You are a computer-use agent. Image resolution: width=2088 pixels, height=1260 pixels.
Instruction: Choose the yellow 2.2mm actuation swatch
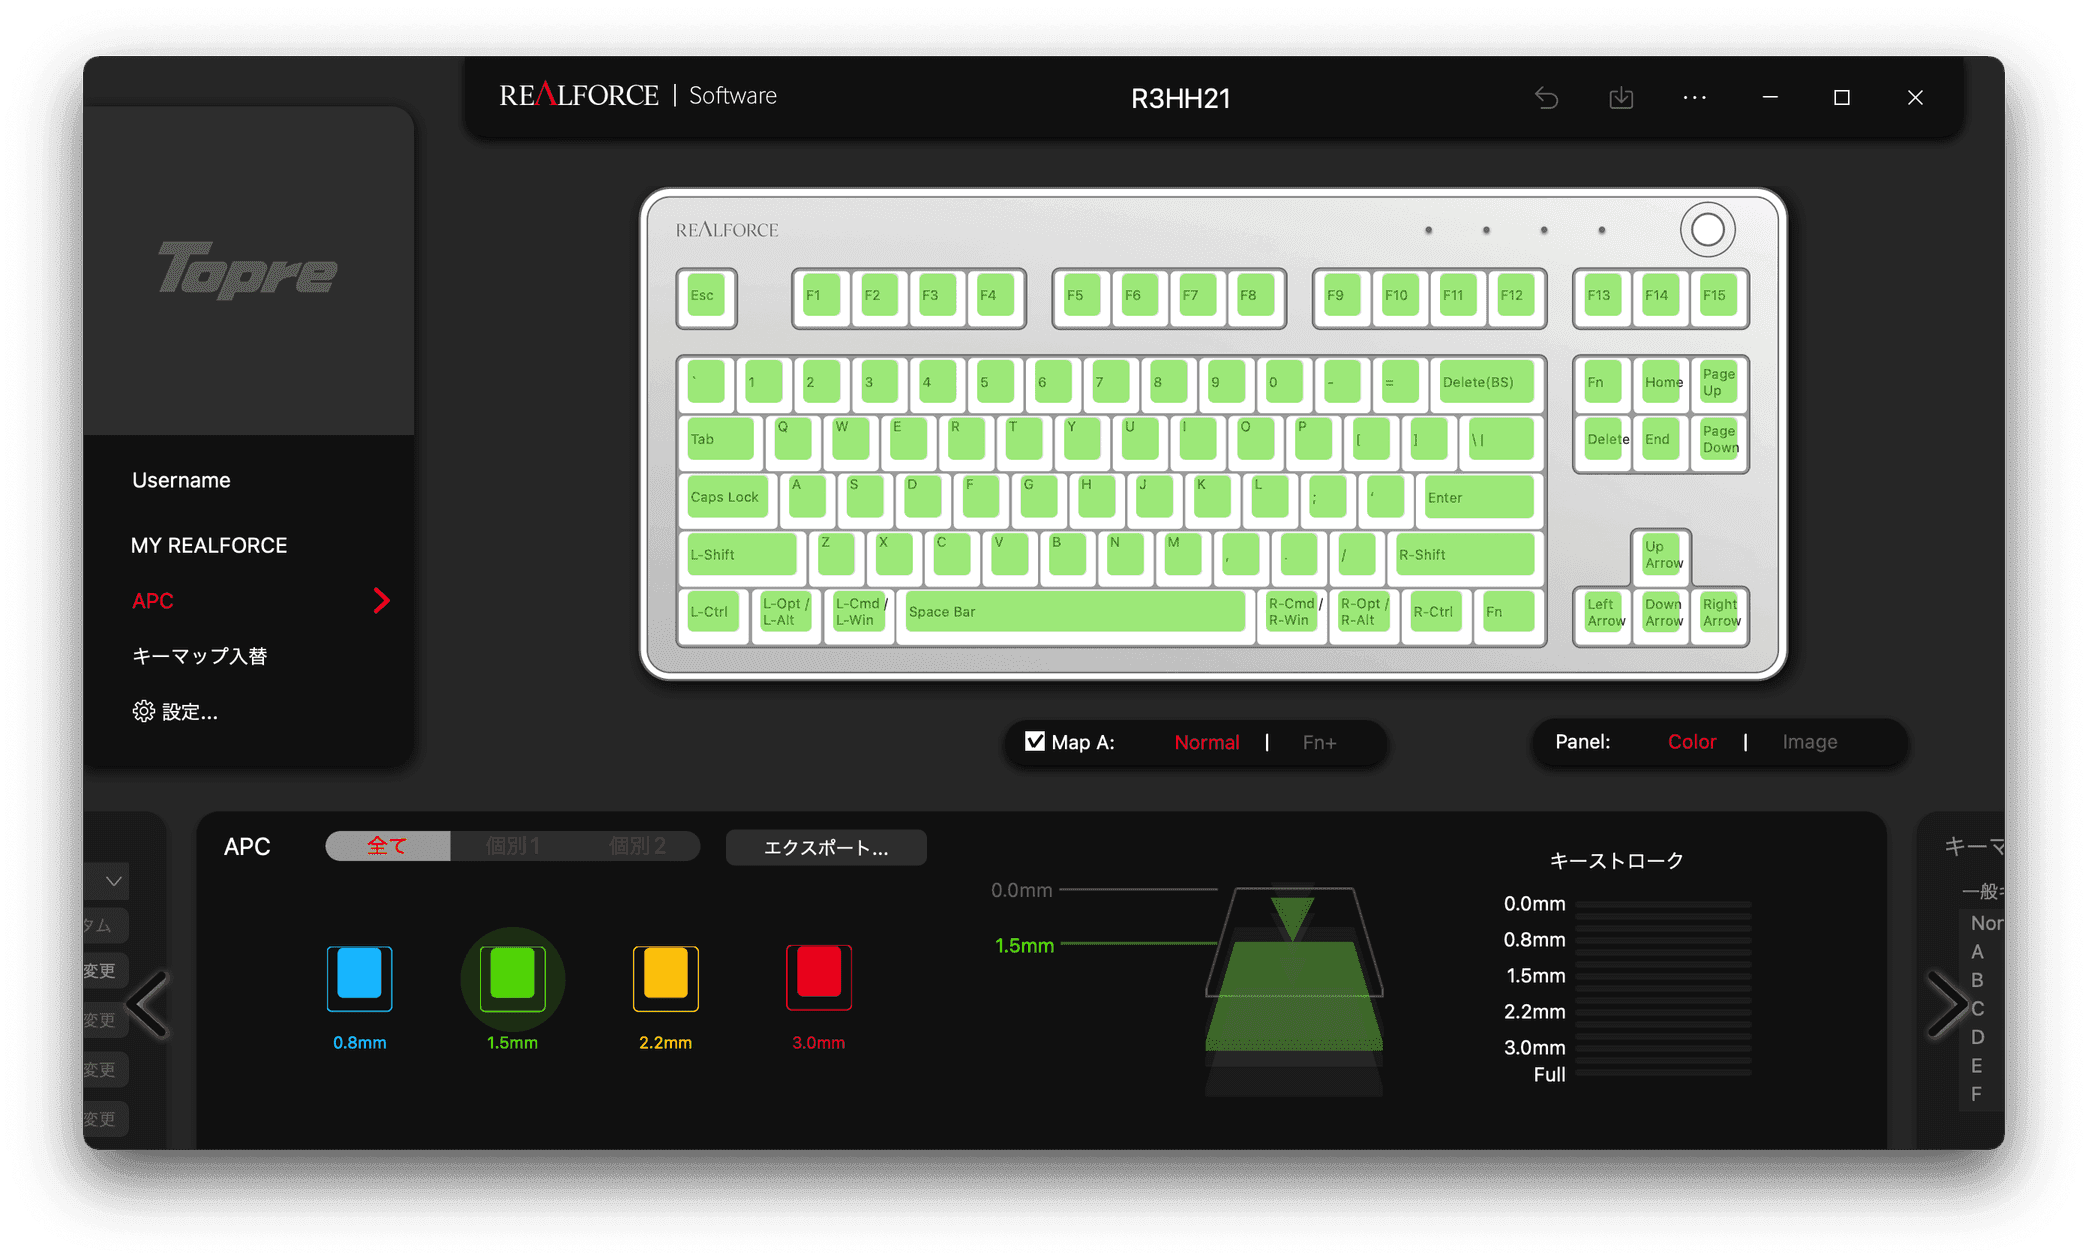(665, 977)
